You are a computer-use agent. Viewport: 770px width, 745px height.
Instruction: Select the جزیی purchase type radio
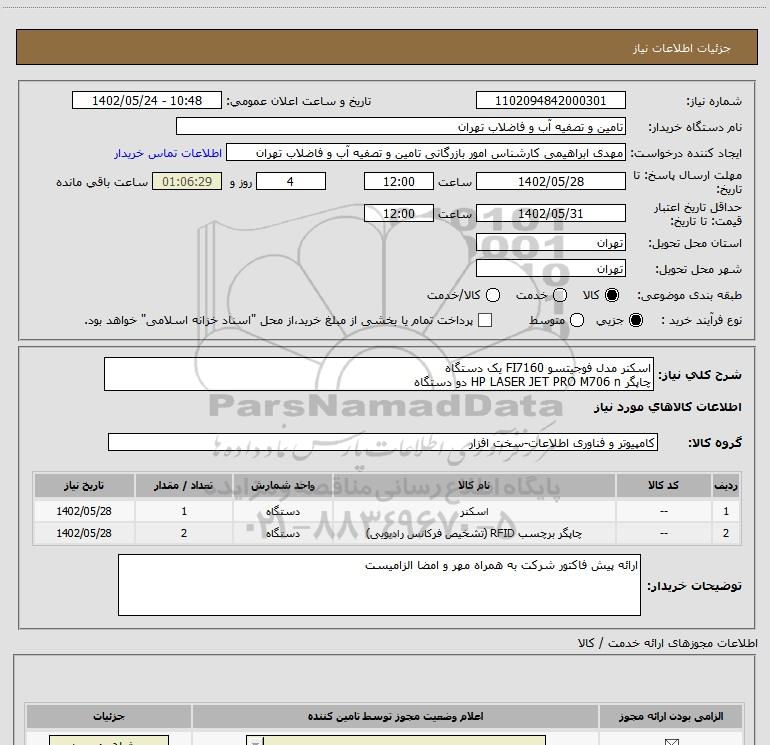point(636,320)
